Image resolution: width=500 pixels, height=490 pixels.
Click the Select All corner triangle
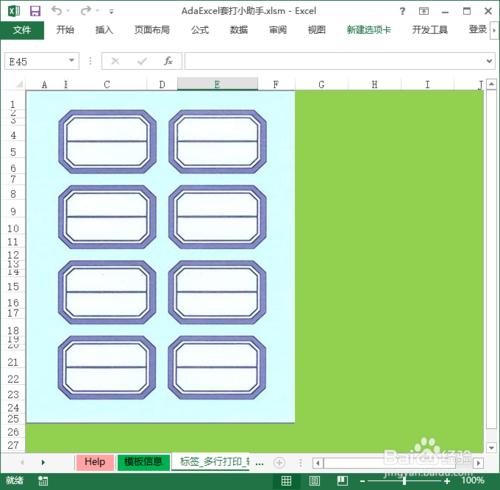(x=20, y=84)
